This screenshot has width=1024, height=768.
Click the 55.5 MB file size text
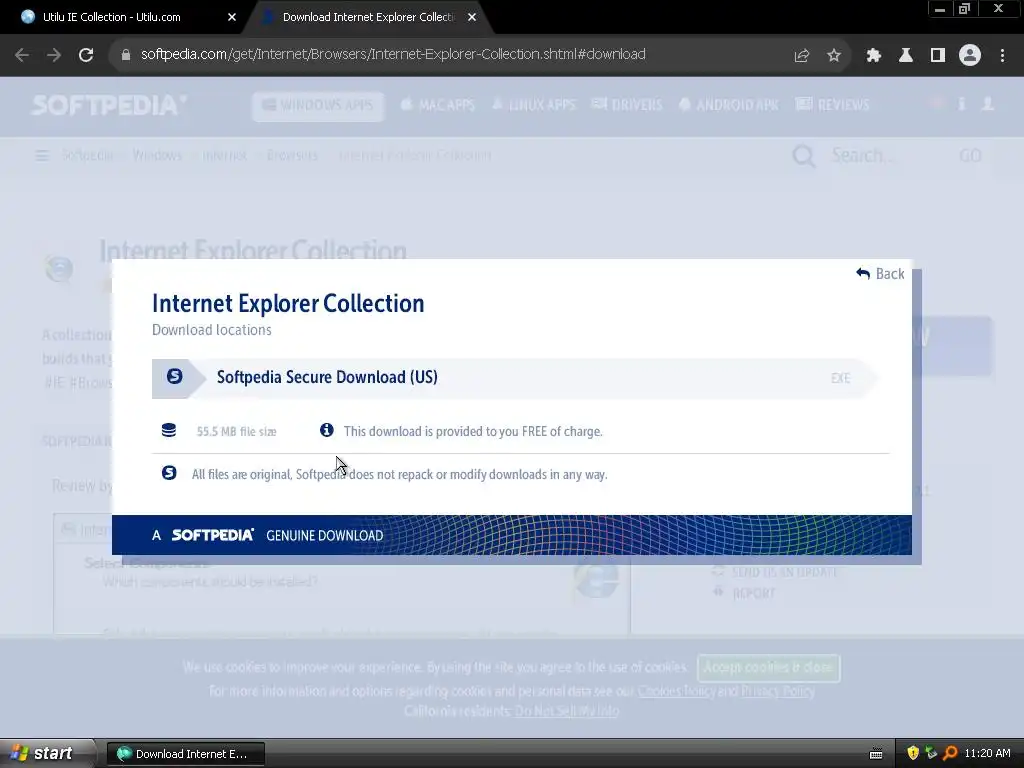pyautogui.click(x=236, y=432)
